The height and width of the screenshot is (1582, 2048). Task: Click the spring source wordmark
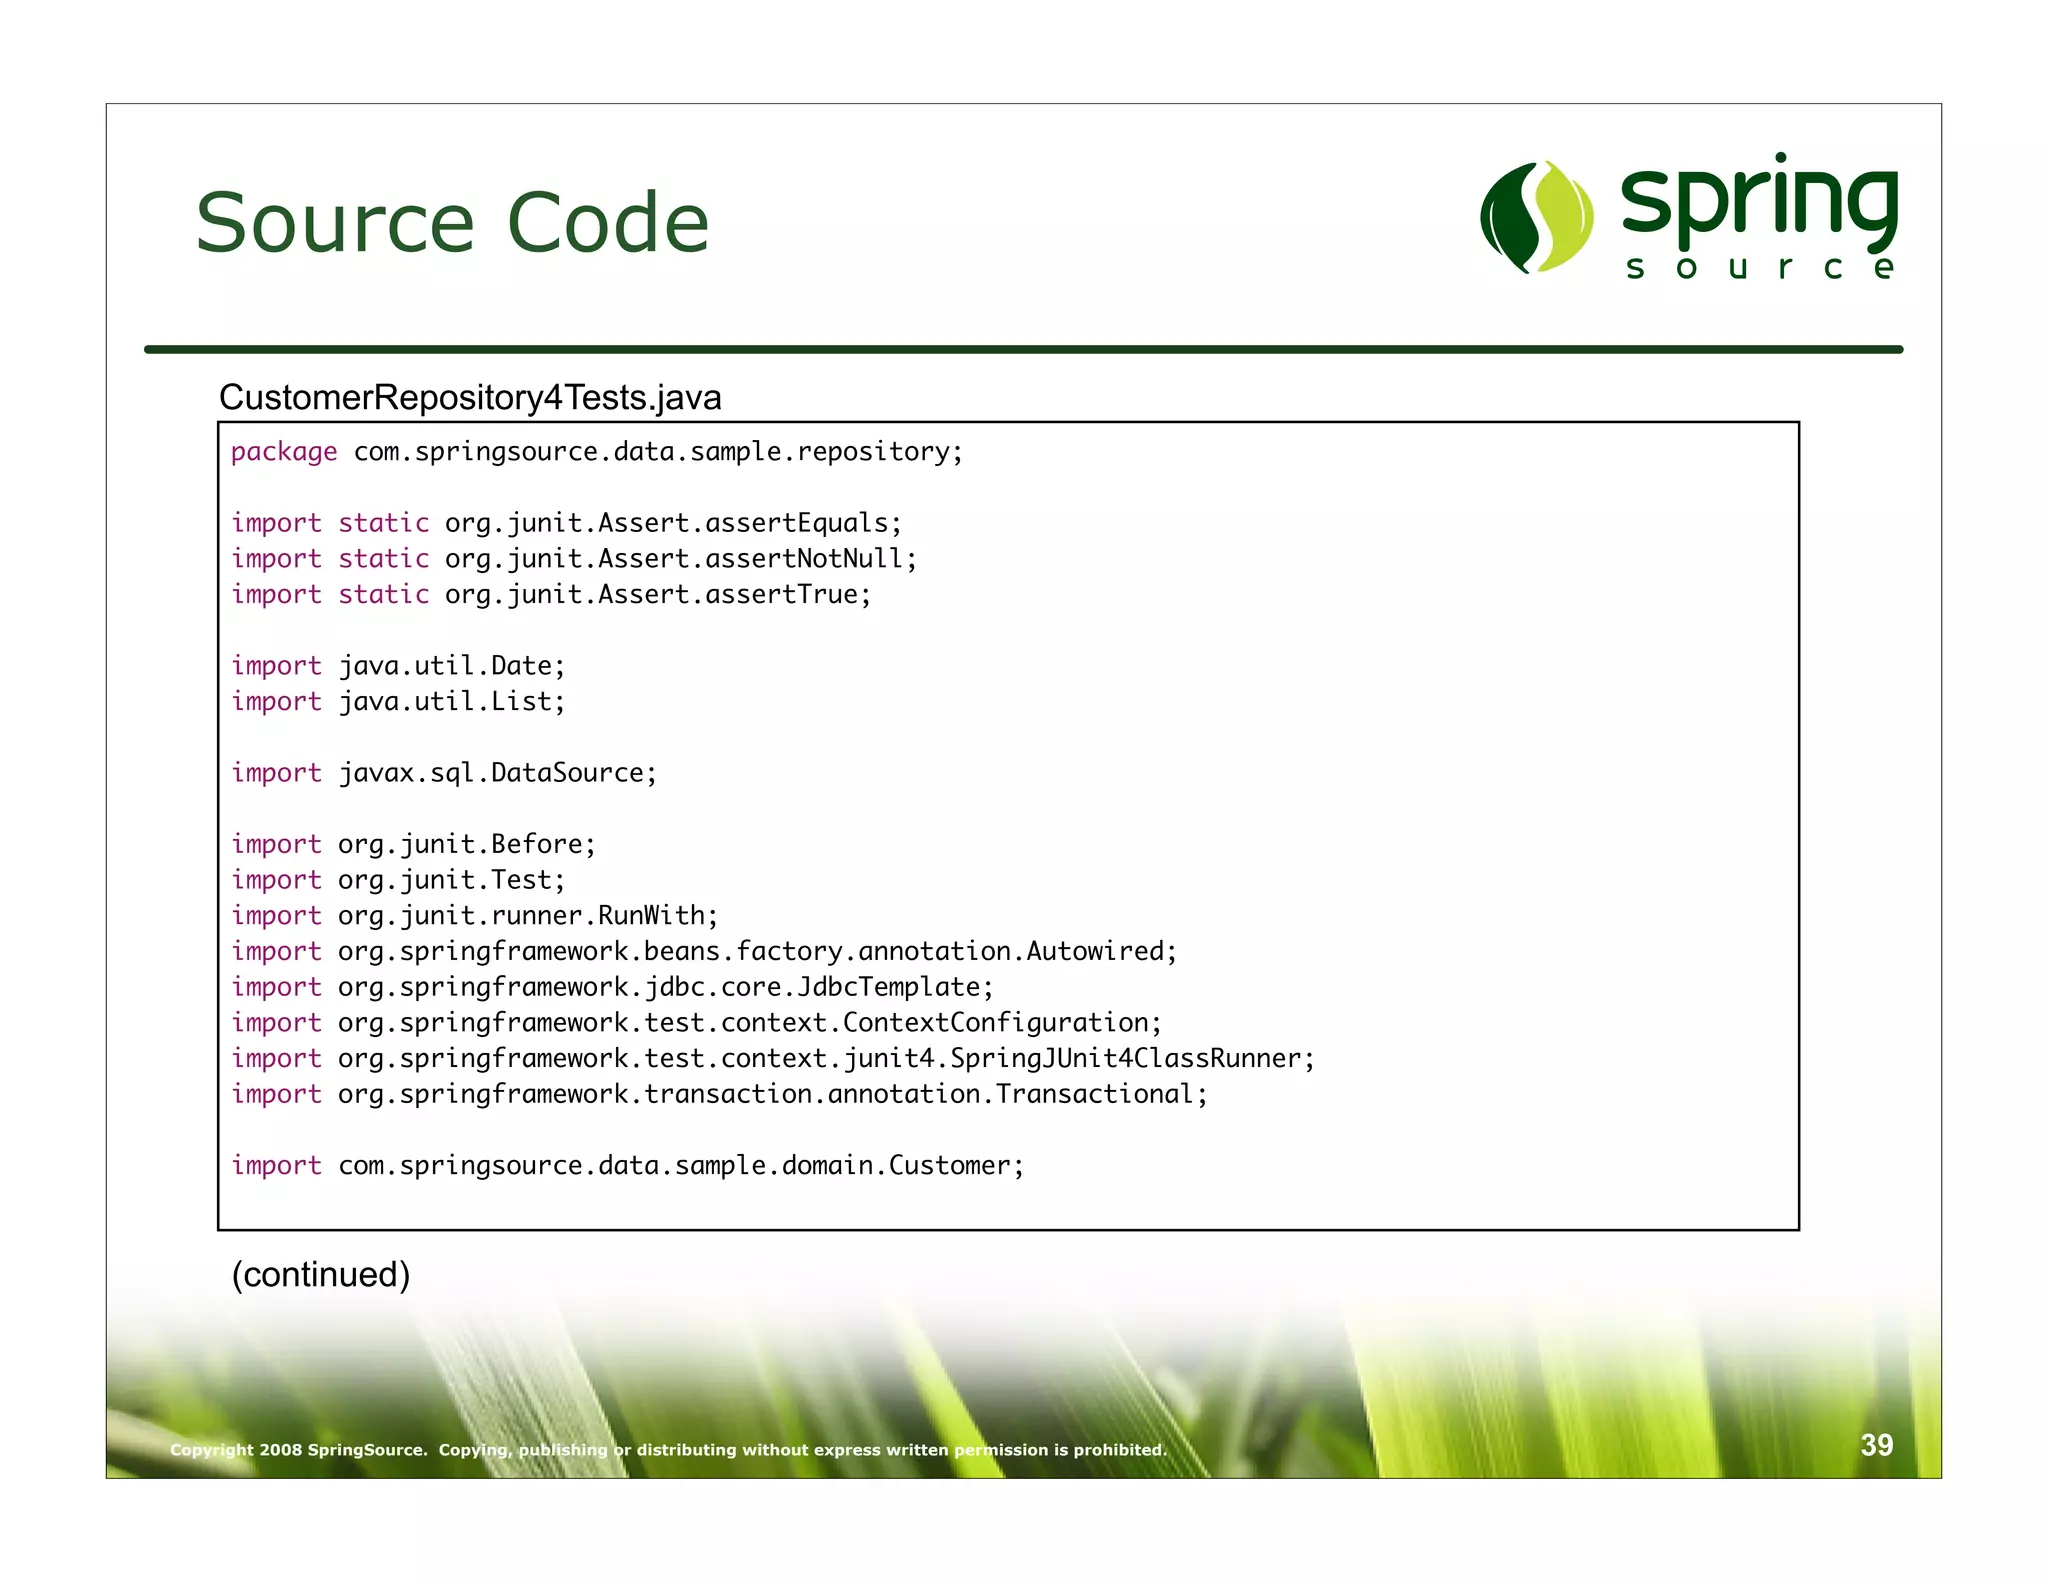click(1758, 217)
